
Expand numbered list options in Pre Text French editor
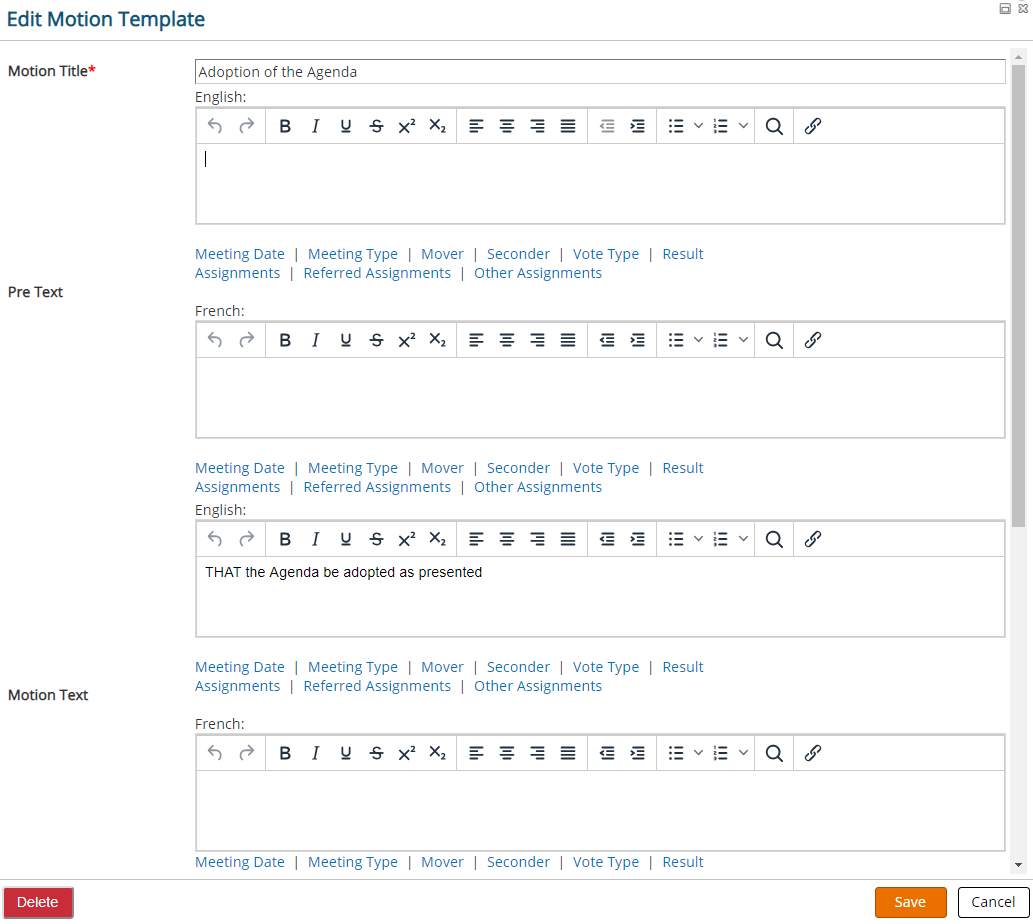[x=743, y=340]
